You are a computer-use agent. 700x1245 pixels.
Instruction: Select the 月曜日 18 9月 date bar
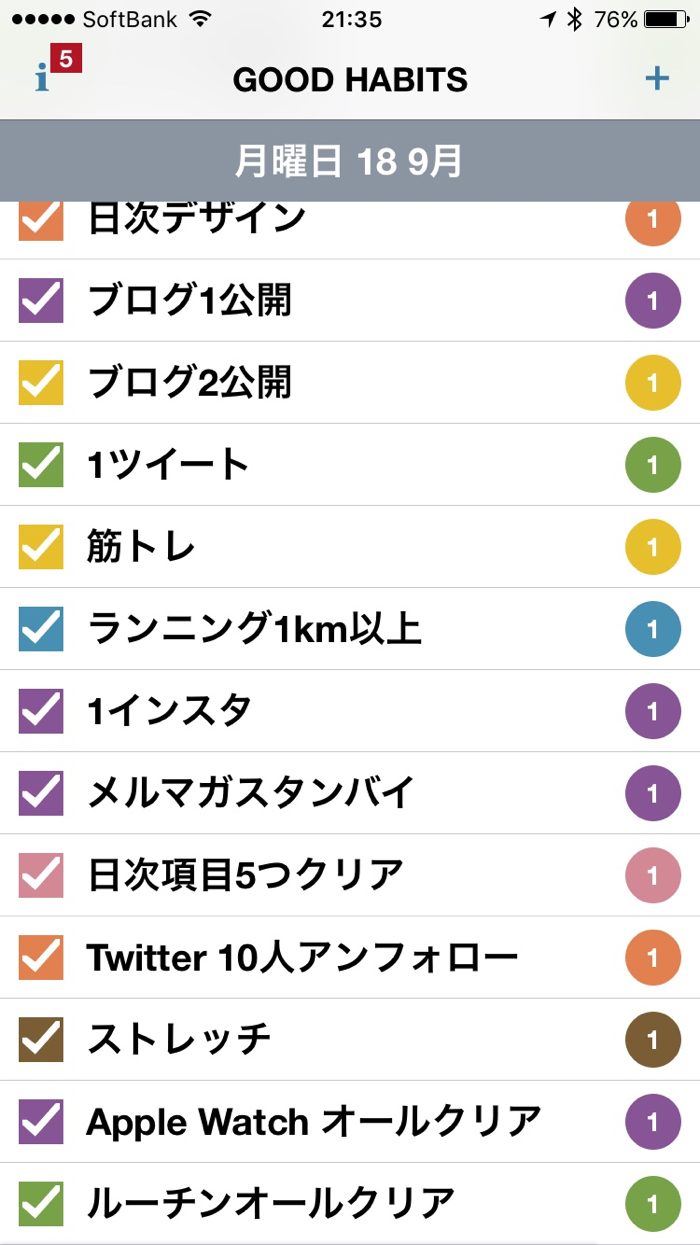pyautogui.click(x=350, y=161)
